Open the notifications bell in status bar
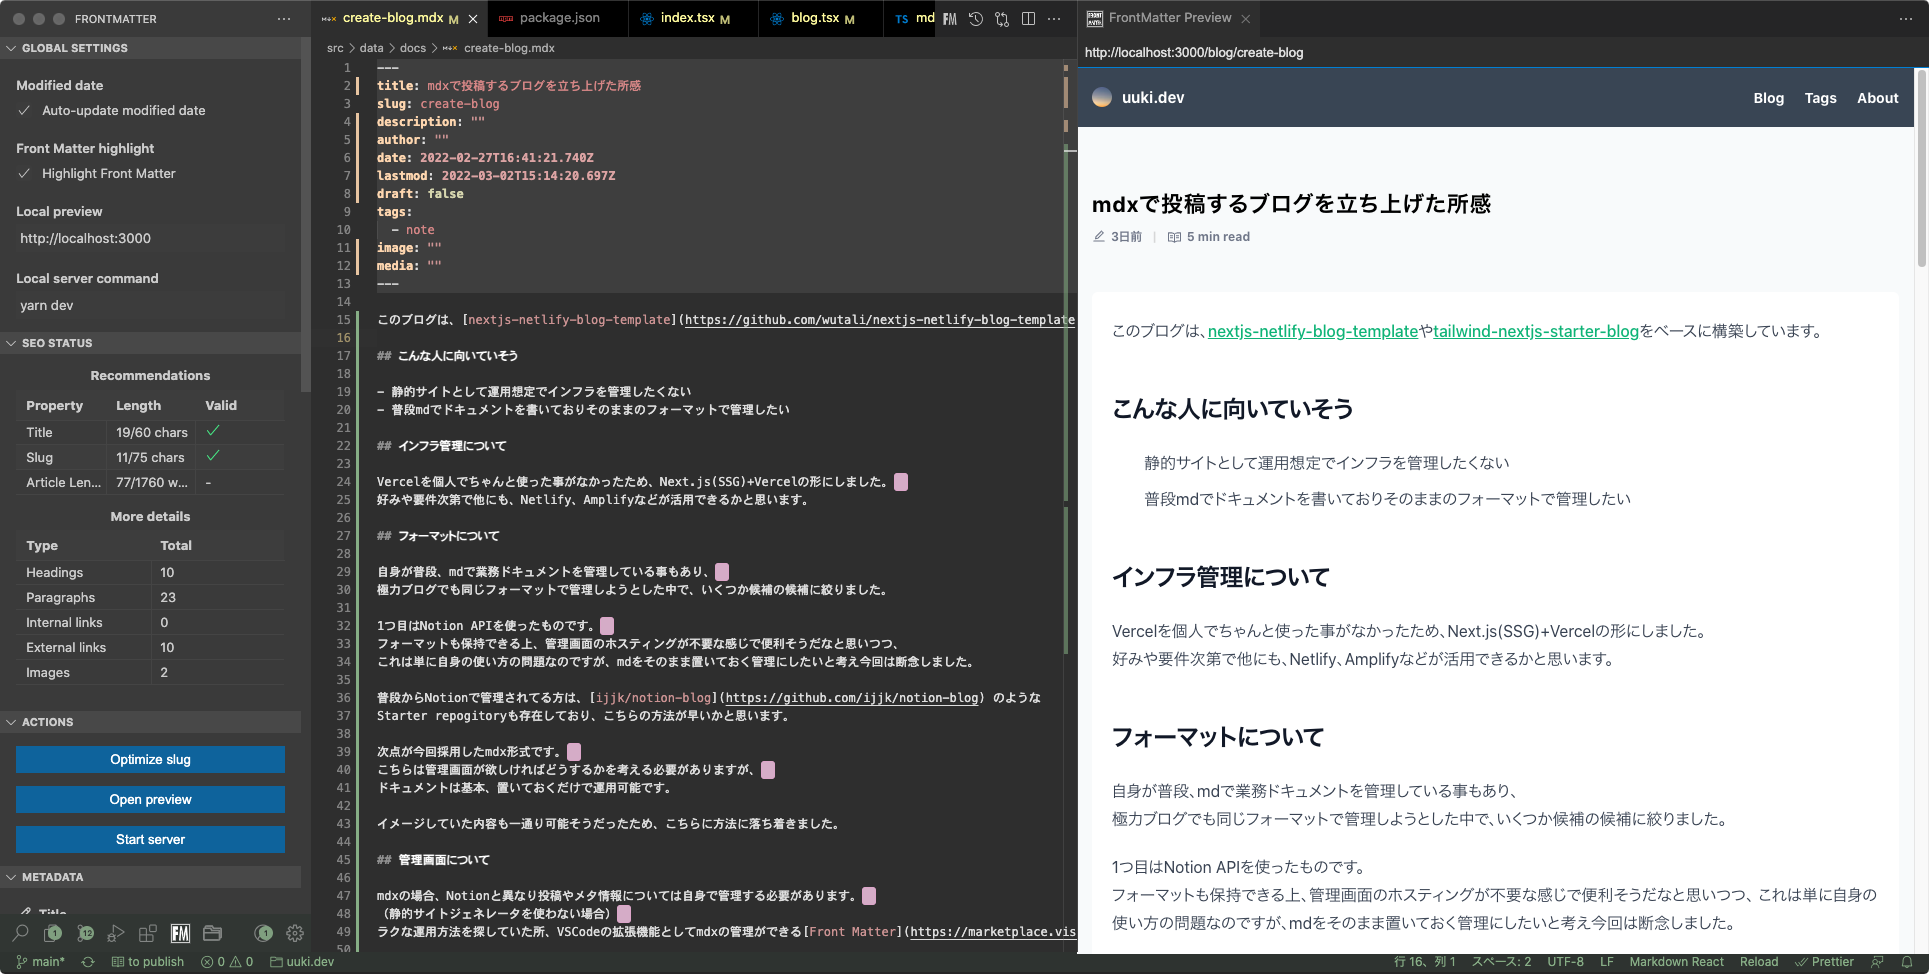Screen dimensions: 1929x974 tap(1907, 962)
